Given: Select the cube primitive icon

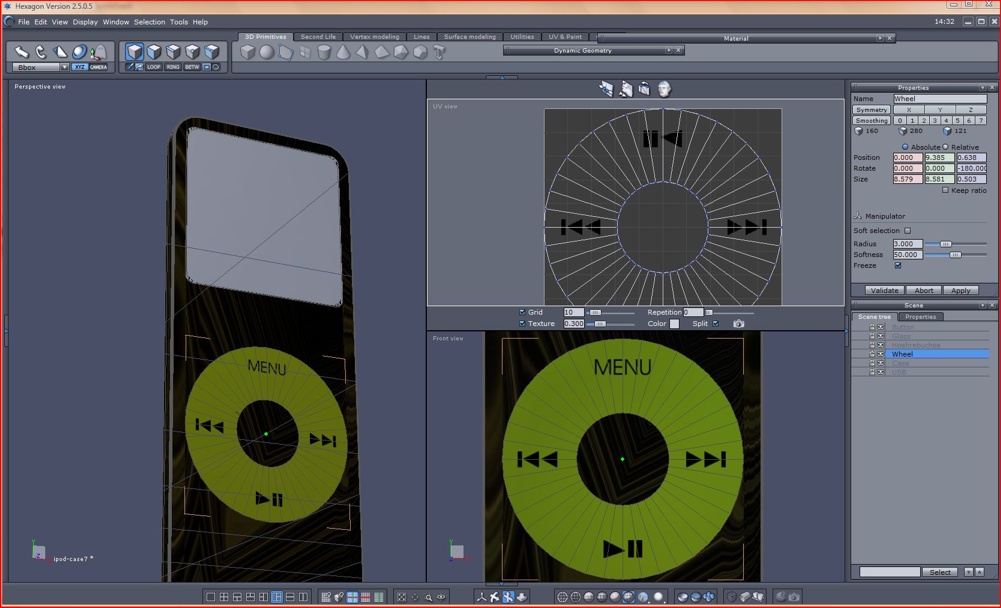Looking at the screenshot, I should tap(248, 52).
